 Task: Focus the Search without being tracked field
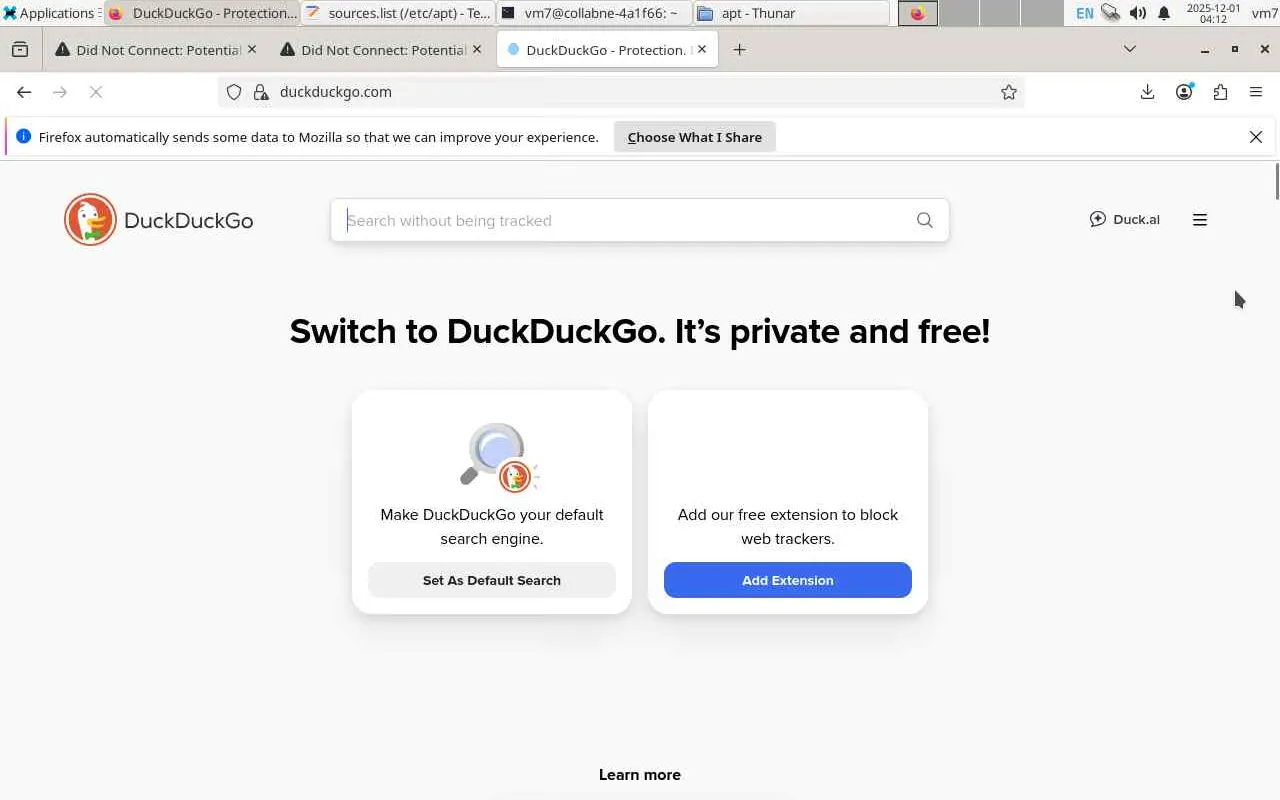pos(625,220)
